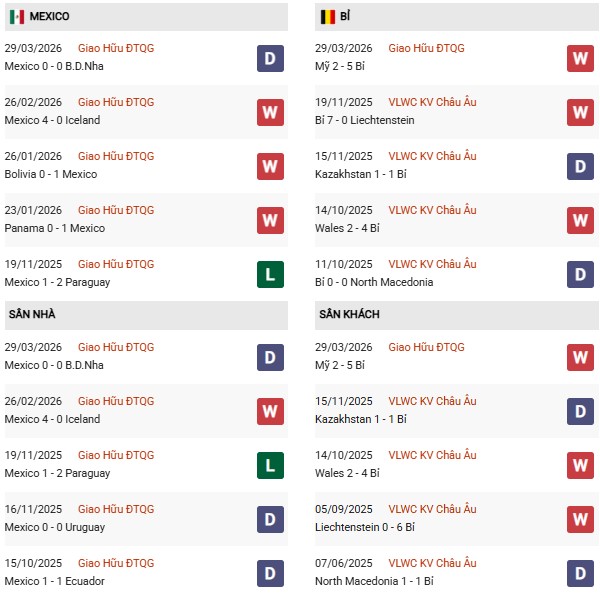Click the Belgium flag icon
This screenshot has width=600, height=594.
point(327,17)
